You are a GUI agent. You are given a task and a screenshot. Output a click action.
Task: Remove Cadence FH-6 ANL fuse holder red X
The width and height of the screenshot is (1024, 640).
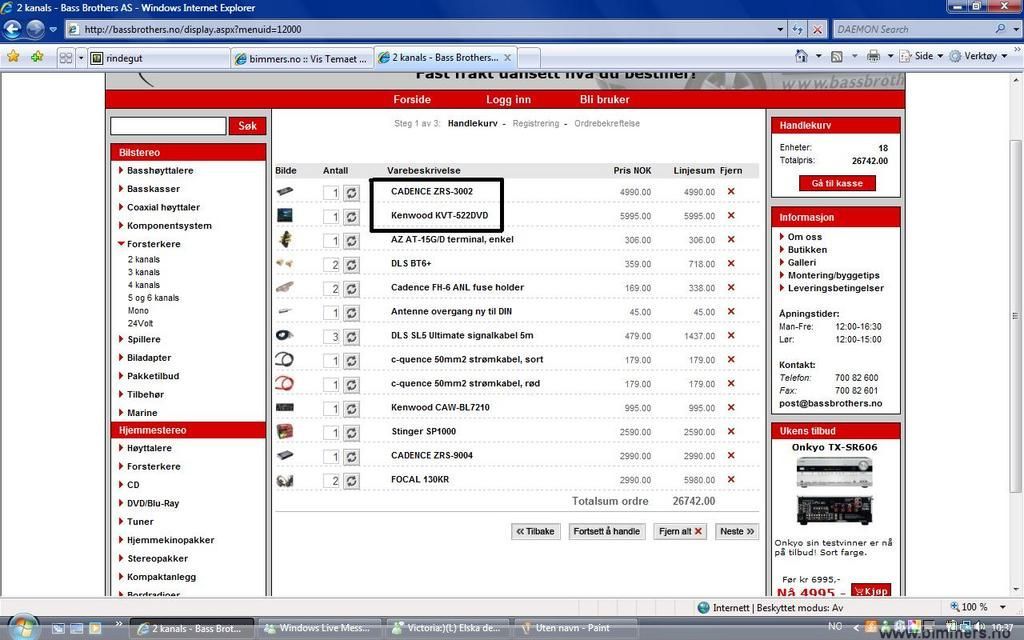tap(731, 287)
